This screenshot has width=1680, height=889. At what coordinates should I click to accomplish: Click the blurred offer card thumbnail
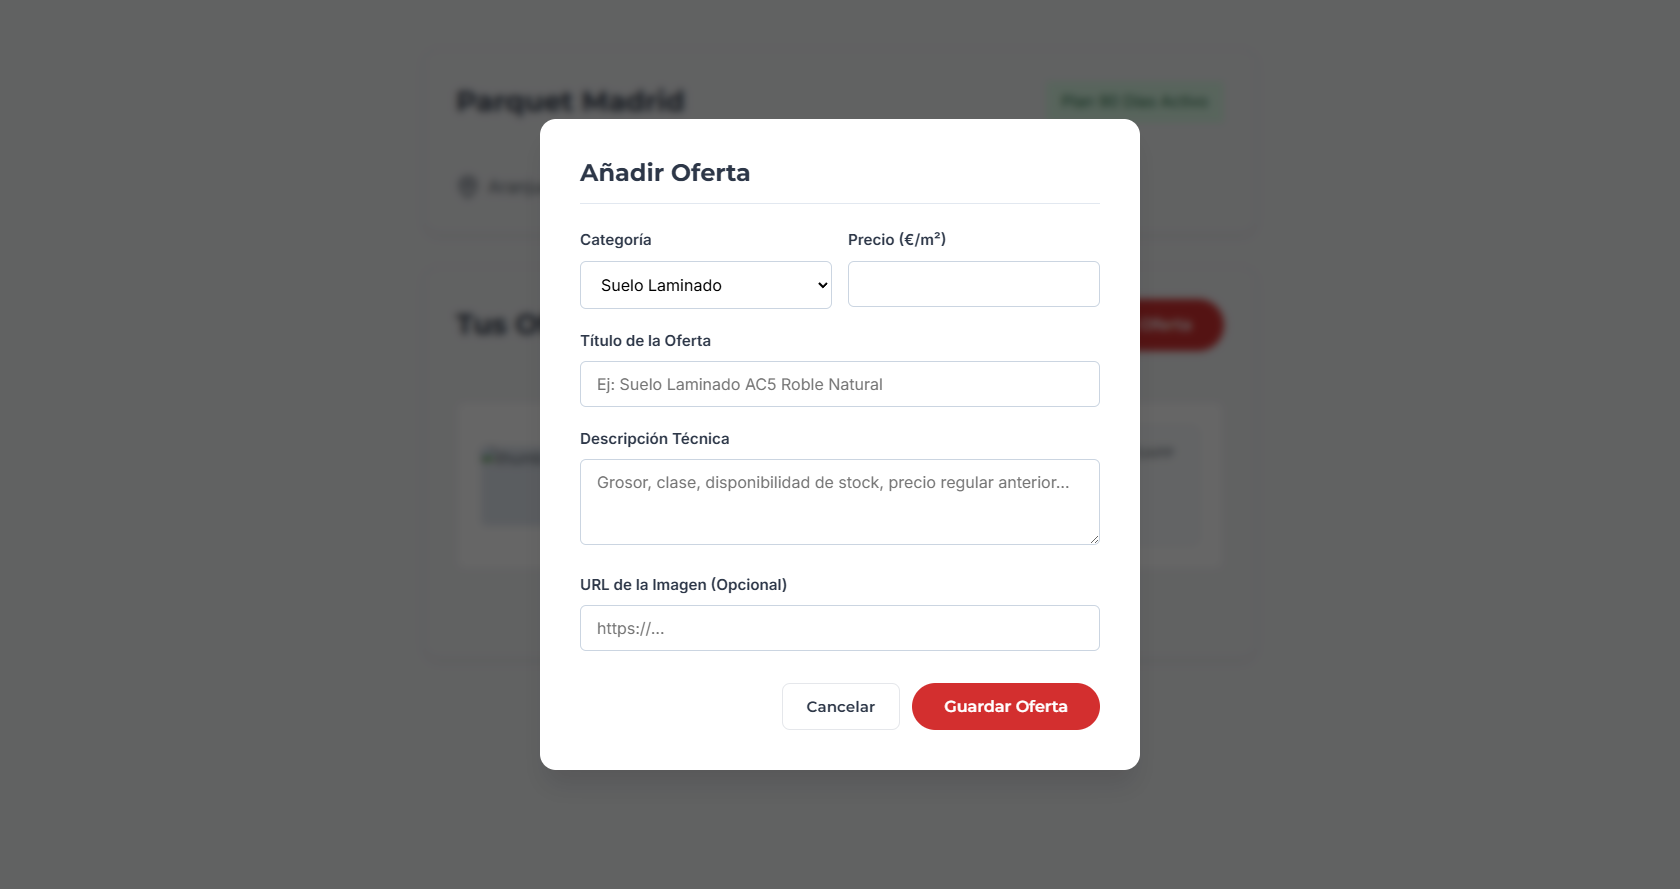pos(511,487)
